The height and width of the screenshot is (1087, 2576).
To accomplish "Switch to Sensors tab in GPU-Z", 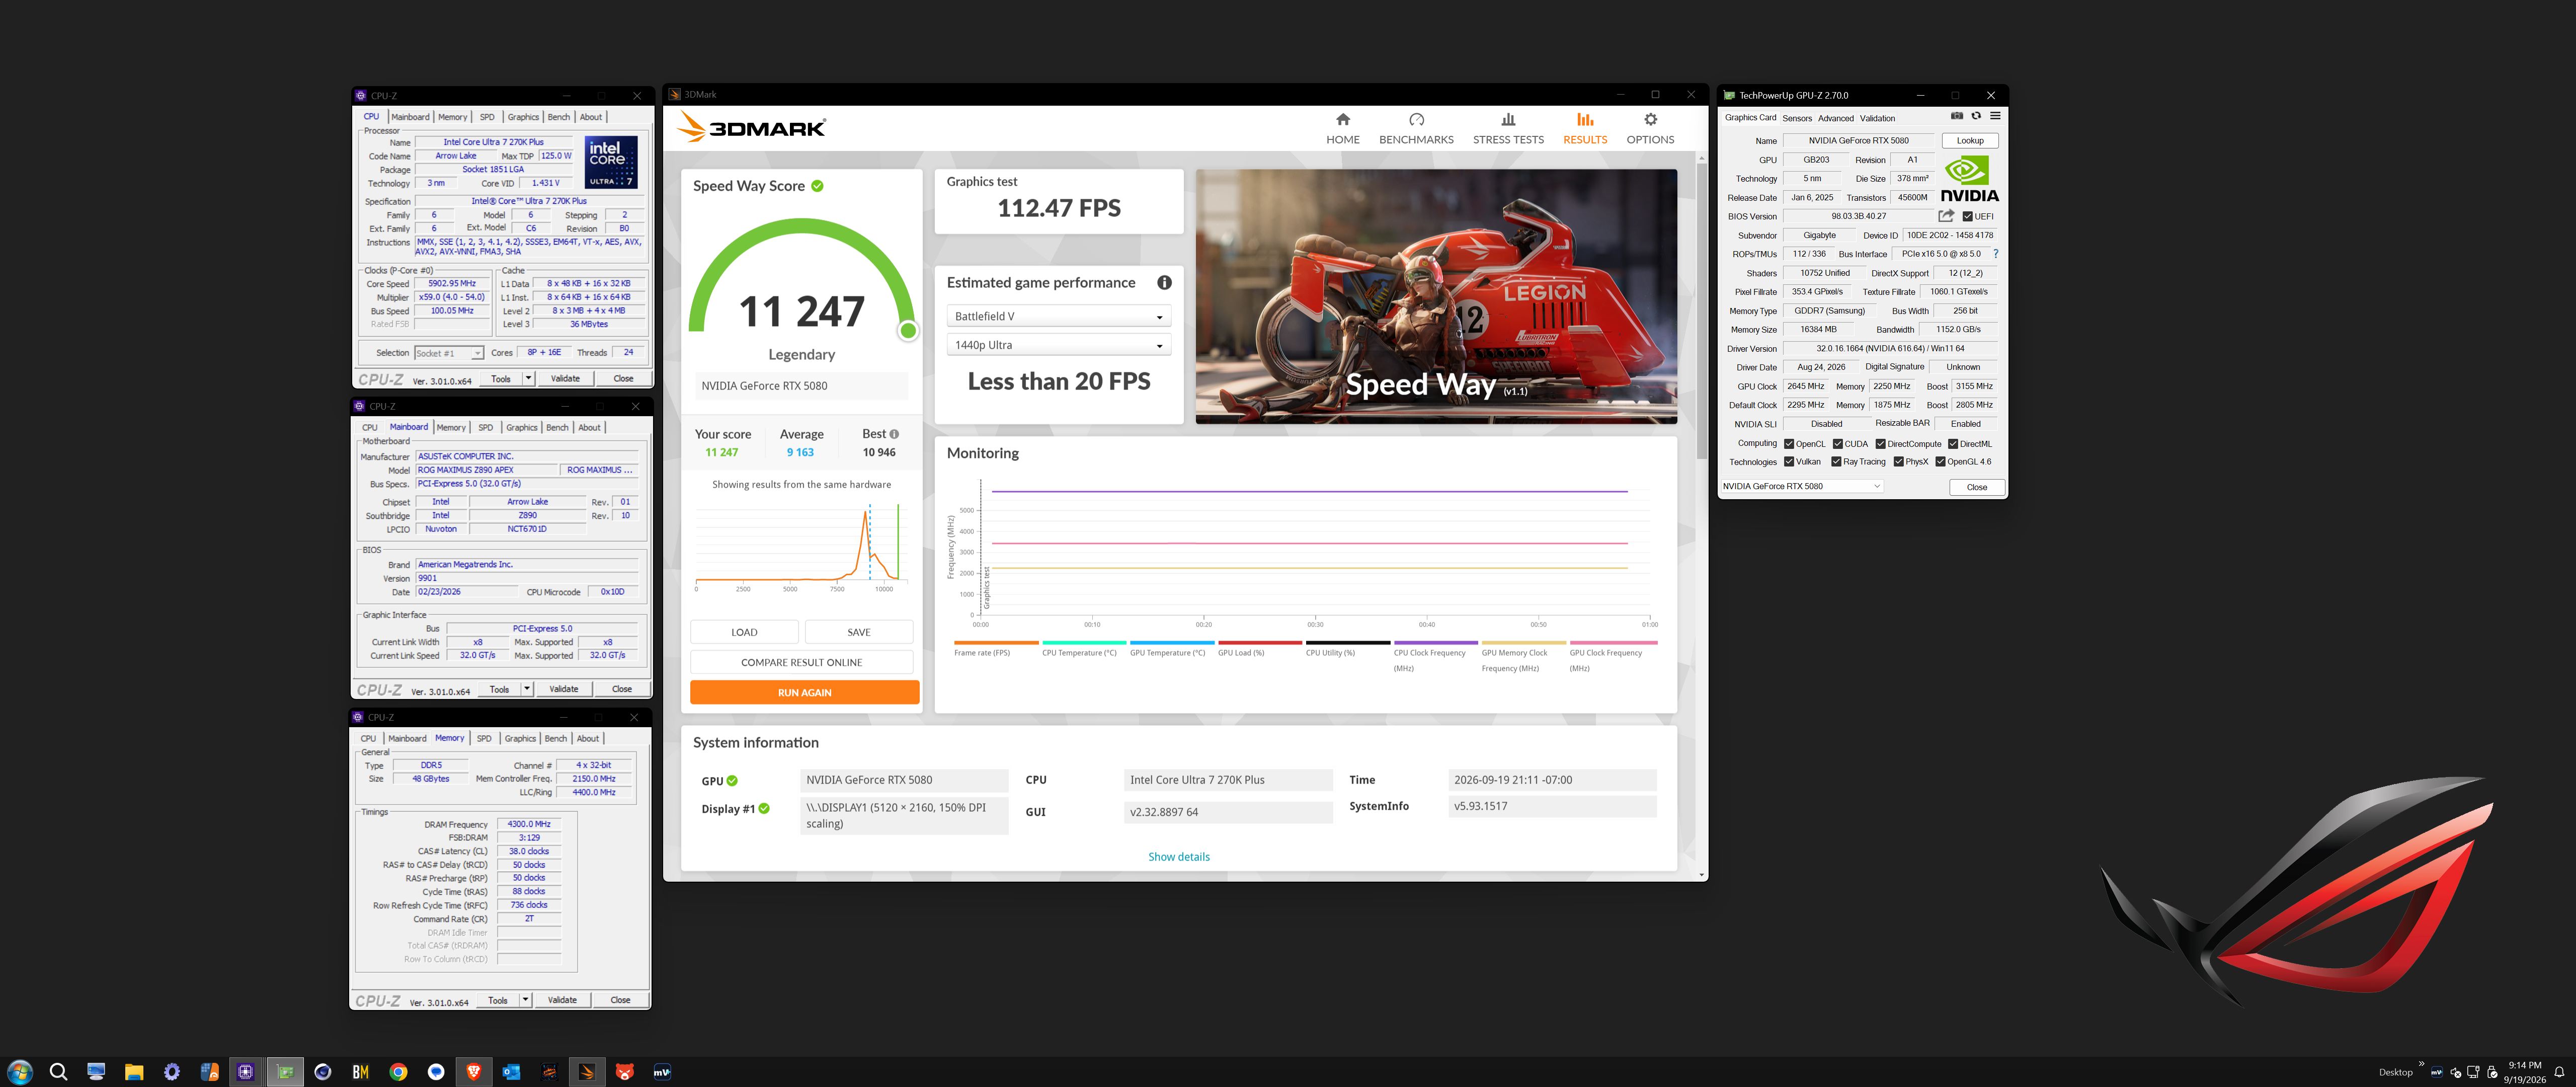I will [x=1797, y=118].
